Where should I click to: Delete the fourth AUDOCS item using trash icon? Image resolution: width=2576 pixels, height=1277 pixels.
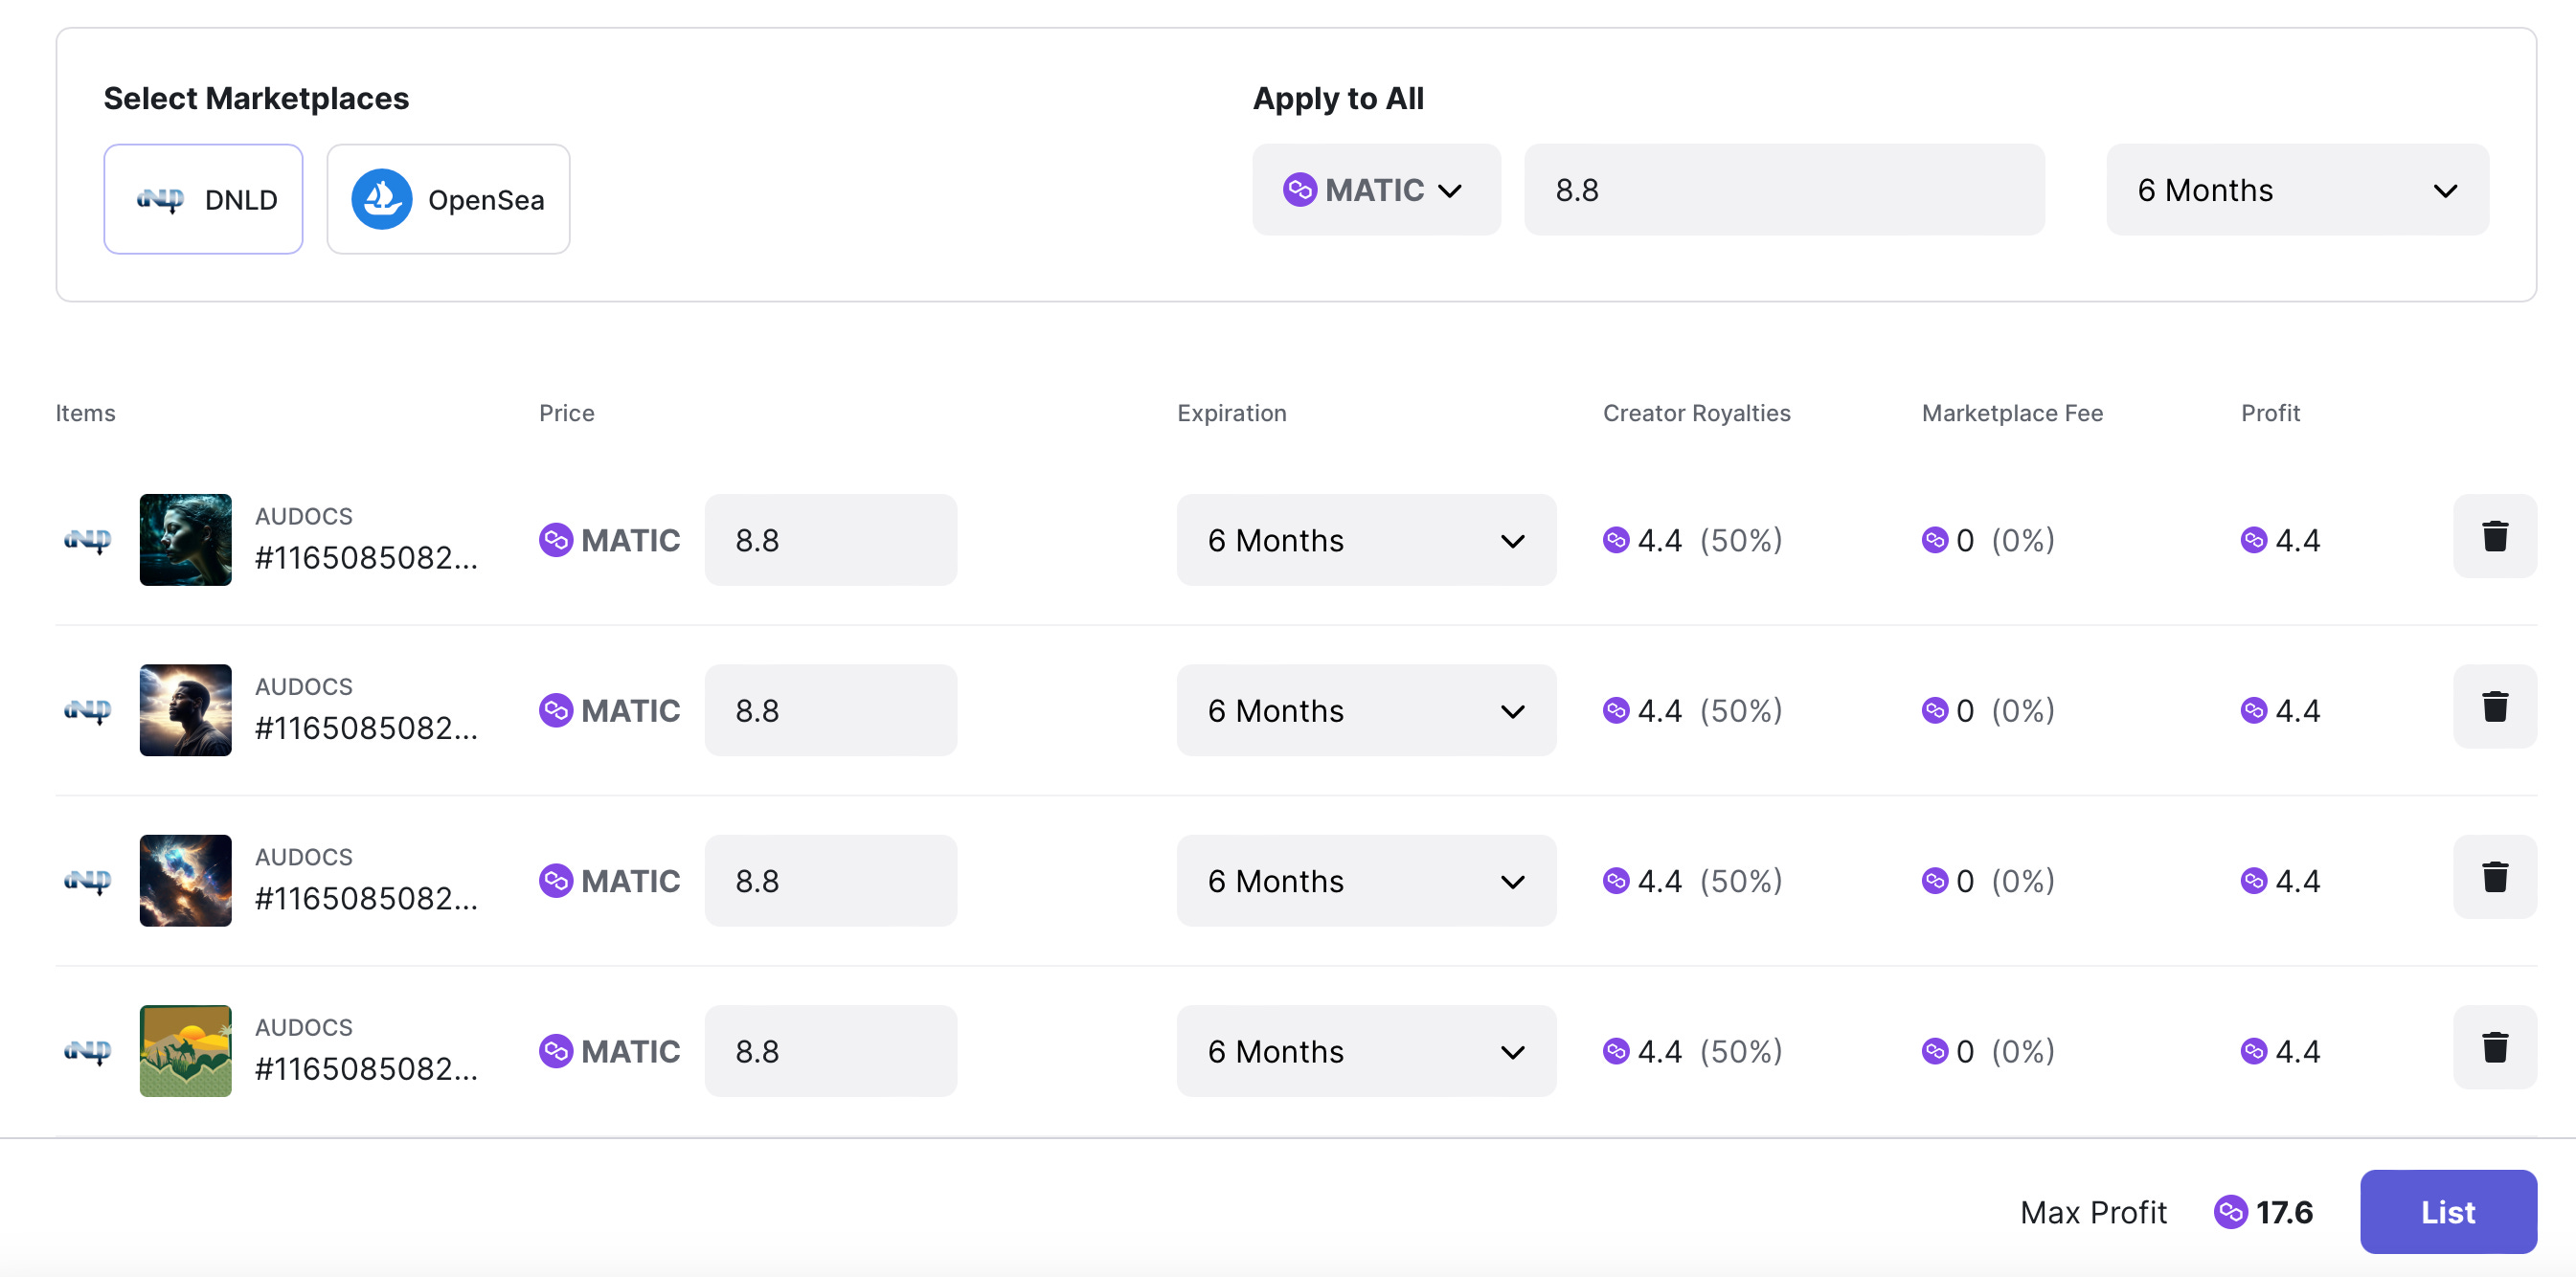click(x=2494, y=1048)
